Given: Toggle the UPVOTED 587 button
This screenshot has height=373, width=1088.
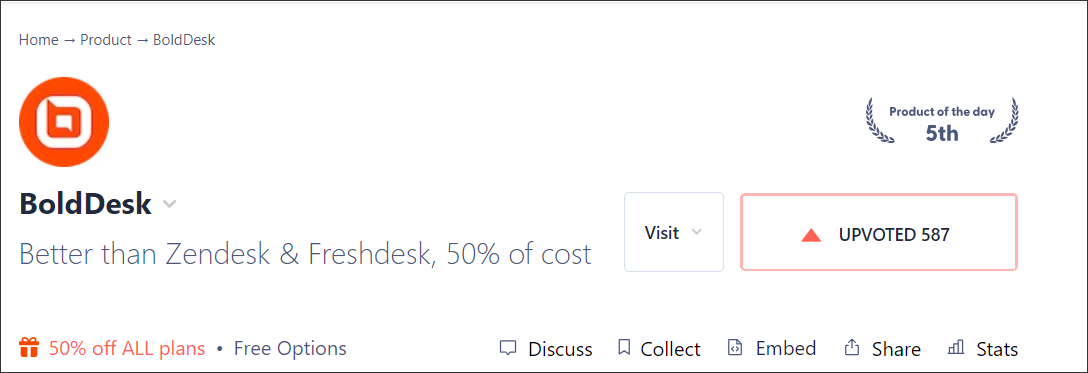Looking at the screenshot, I should [878, 232].
